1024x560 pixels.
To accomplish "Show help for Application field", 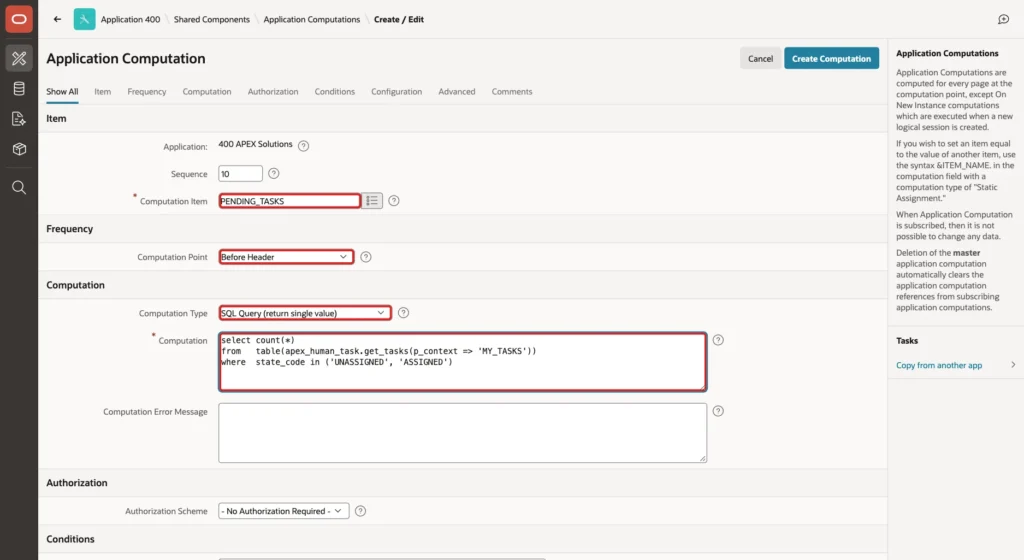I will [303, 146].
